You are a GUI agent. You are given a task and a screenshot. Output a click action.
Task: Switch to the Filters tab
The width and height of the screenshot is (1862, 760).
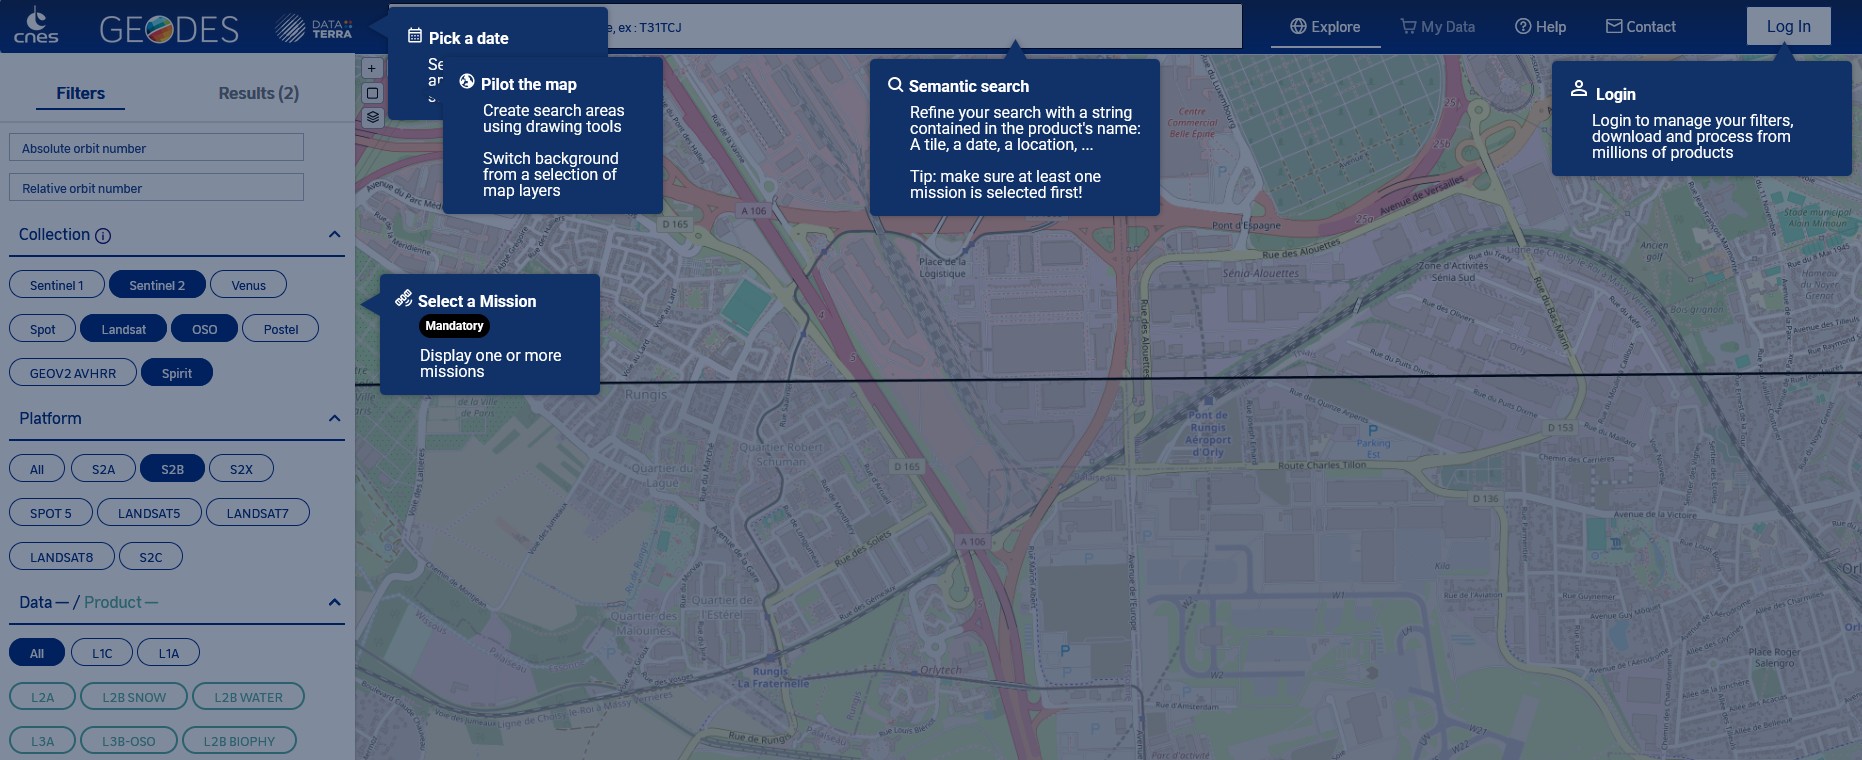(x=80, y=93)
